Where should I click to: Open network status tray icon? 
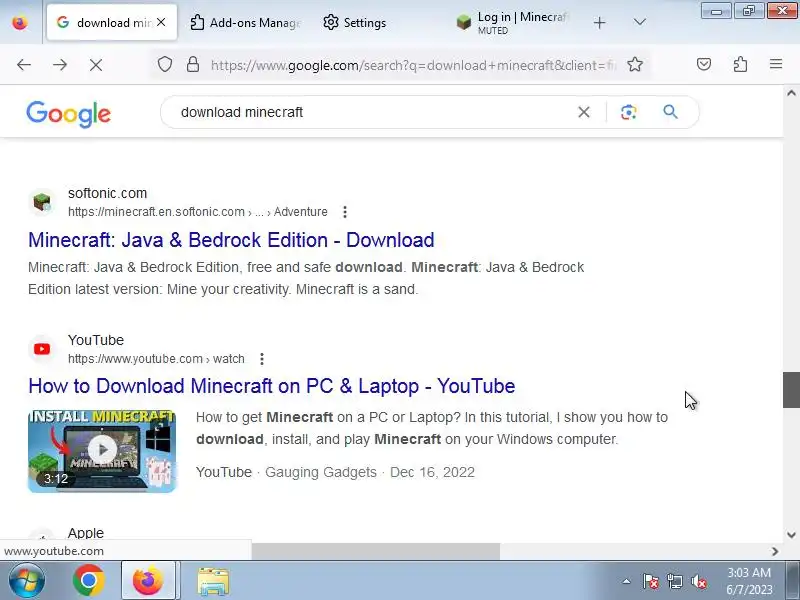(x=675, y=581)
